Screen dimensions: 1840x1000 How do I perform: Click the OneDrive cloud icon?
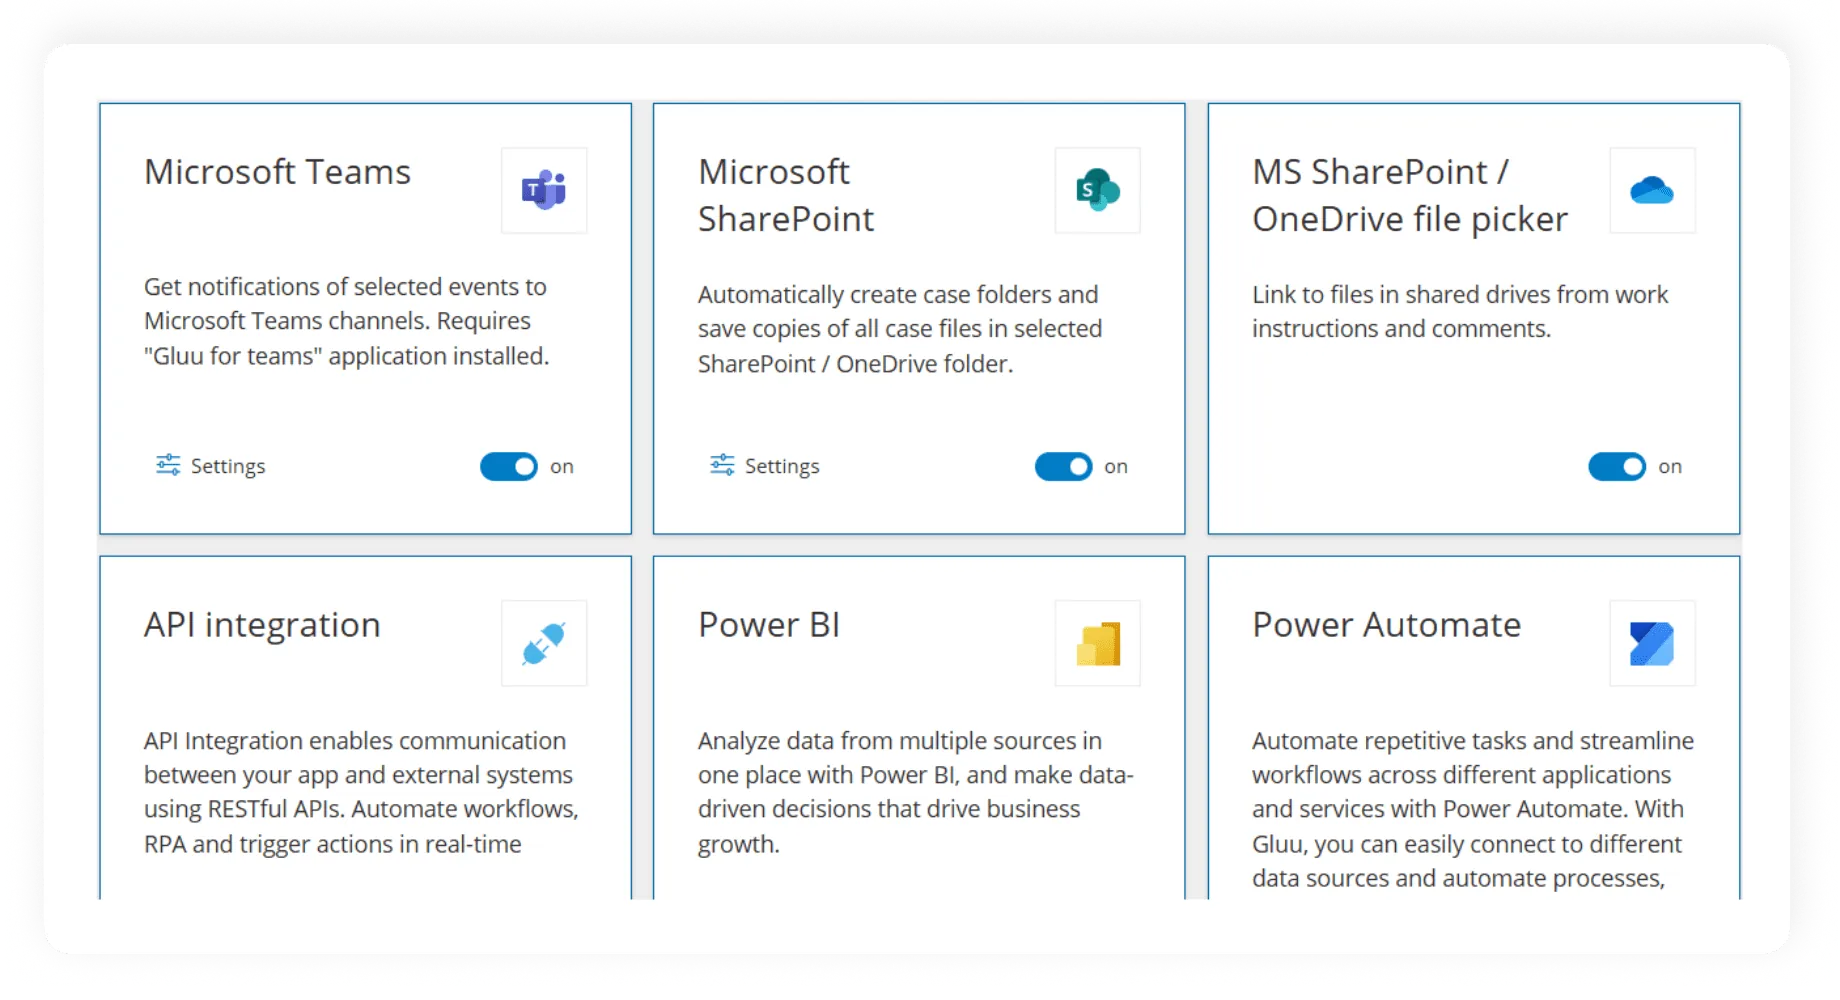(1652, 190)
